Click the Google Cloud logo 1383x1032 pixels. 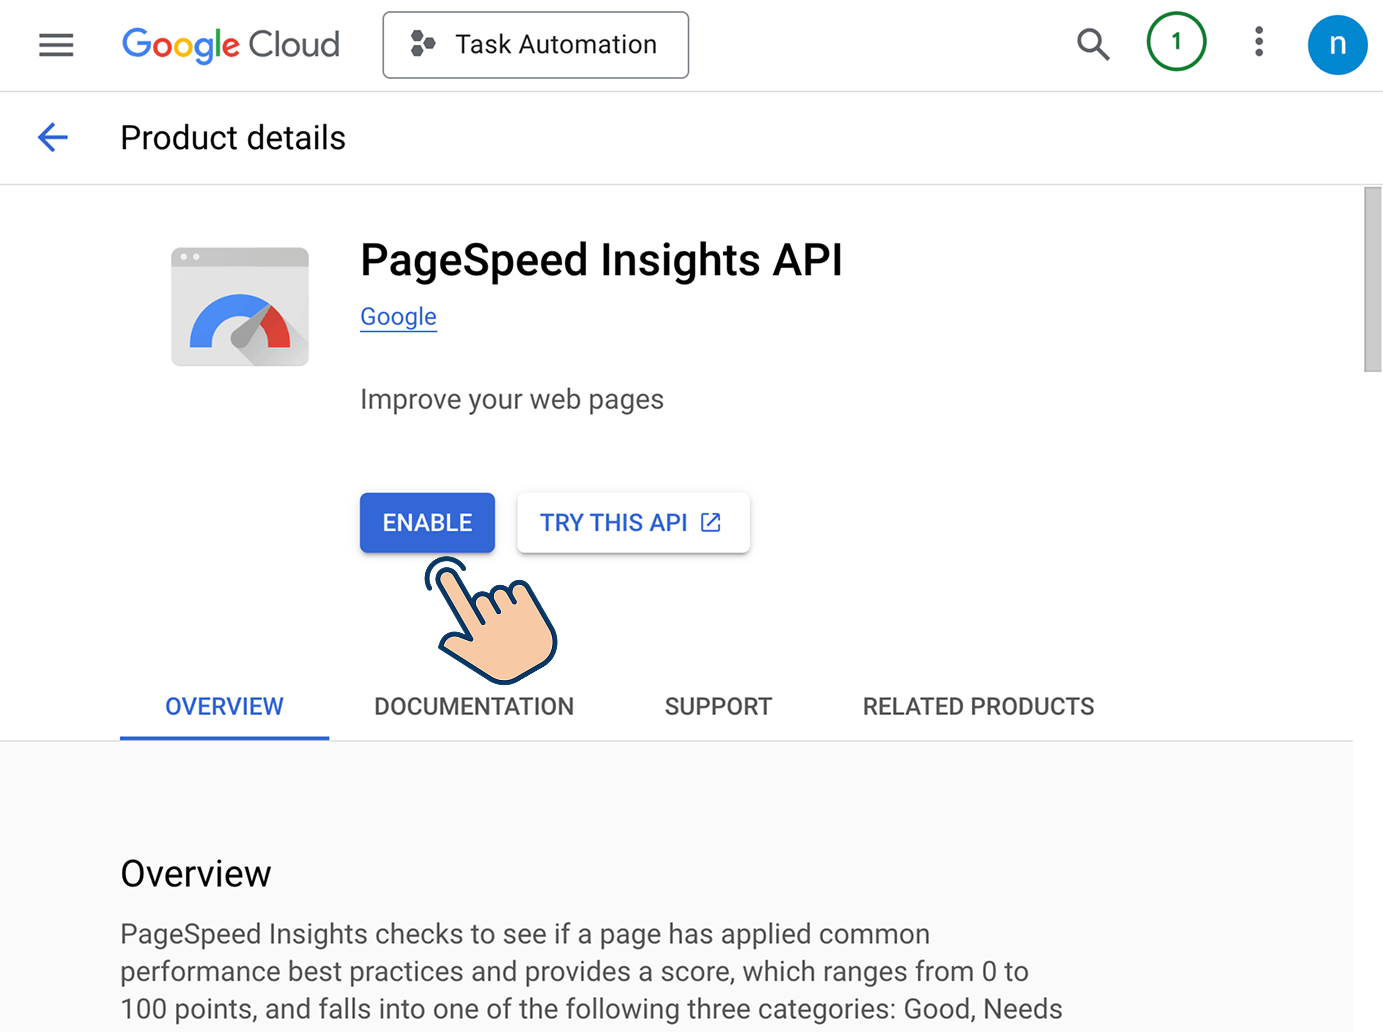[231, 45]
